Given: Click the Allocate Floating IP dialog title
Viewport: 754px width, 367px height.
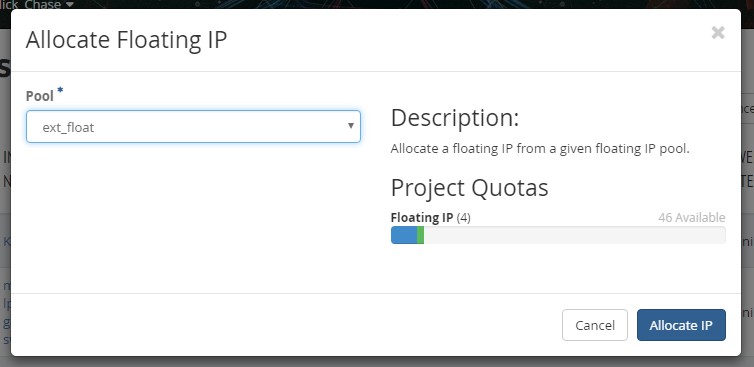Looking at the screenshot, I should (x=126, y=40).
